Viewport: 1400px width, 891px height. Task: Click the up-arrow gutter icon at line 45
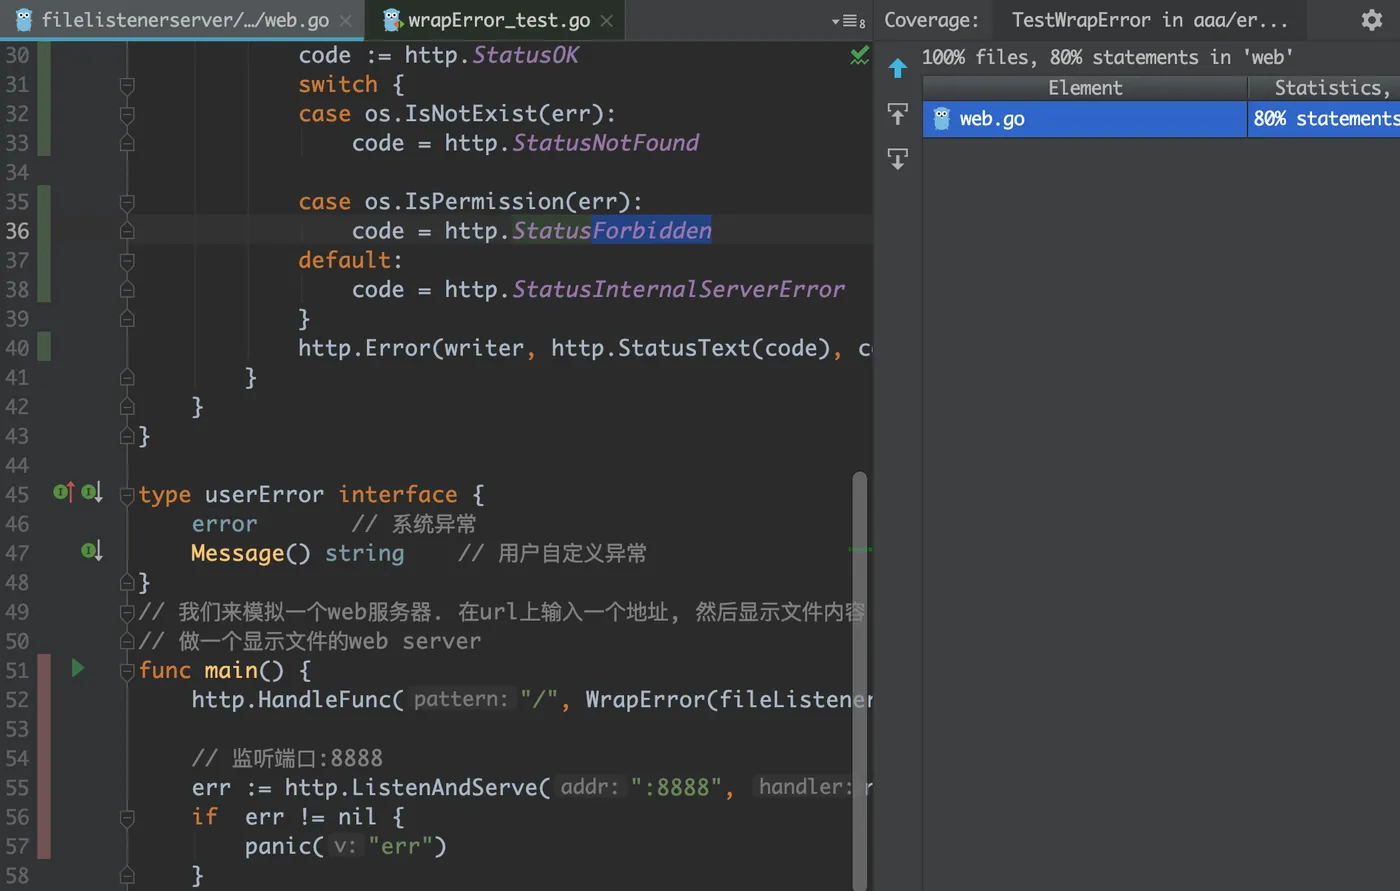(64, 492)
